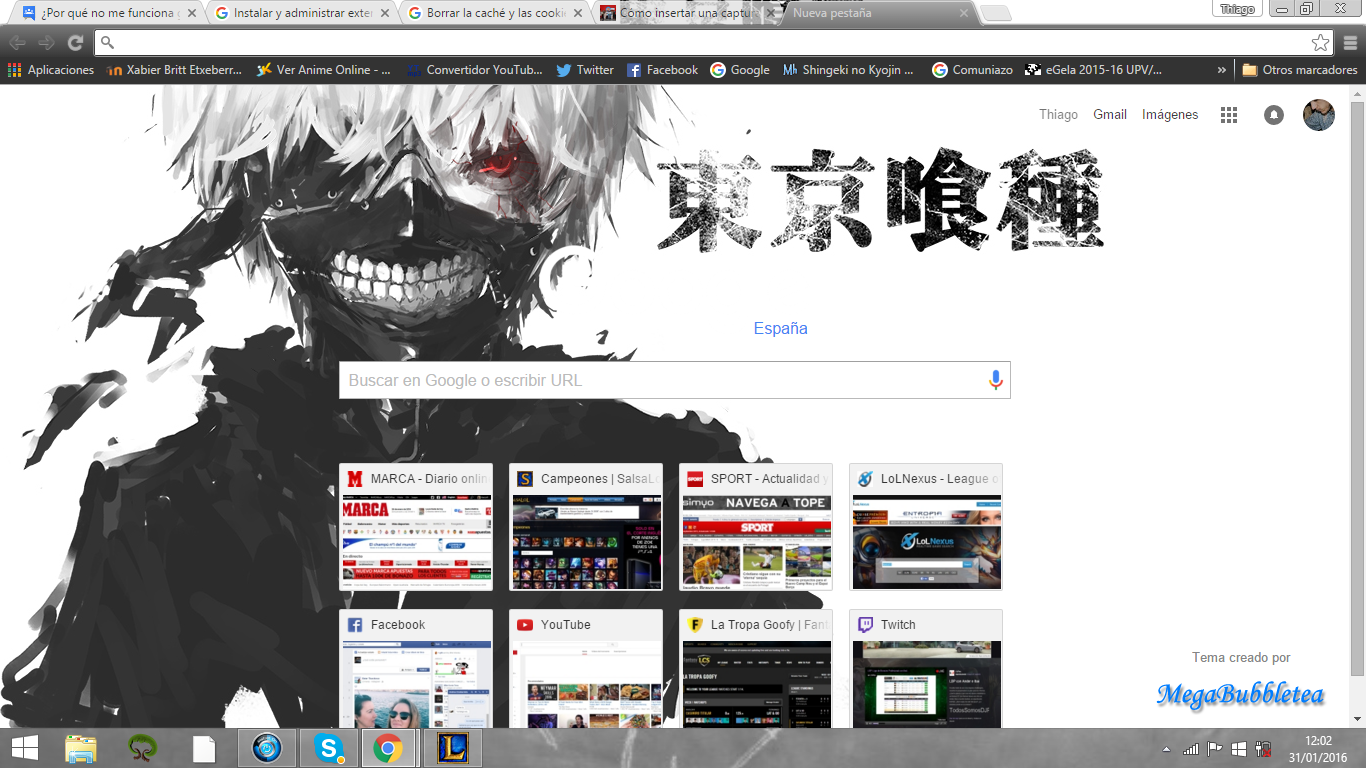Open the LoLNexus League tile
The image size is (1366, 768).
pos(926,527)
